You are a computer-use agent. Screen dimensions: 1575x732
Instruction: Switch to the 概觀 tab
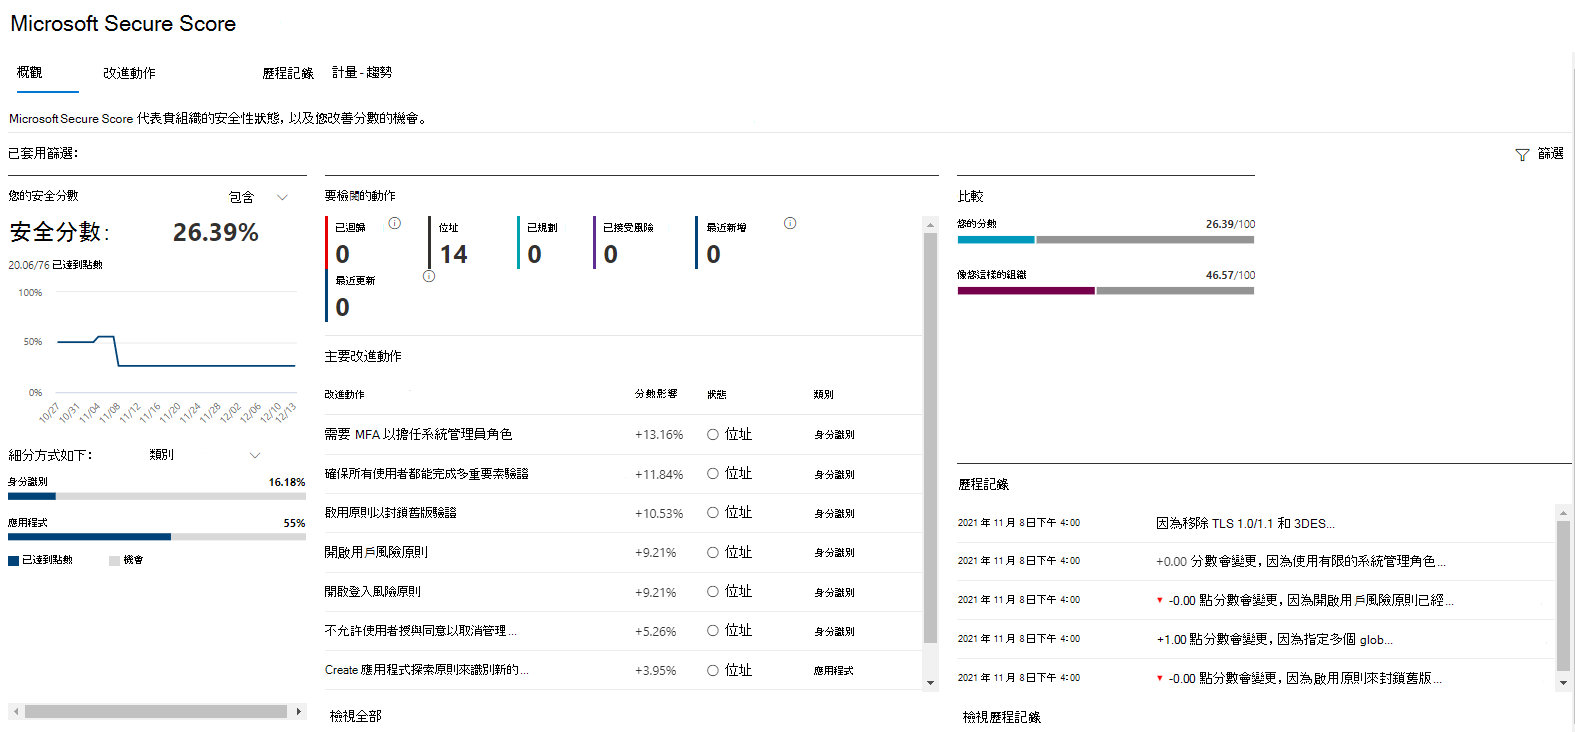[30, 72]
